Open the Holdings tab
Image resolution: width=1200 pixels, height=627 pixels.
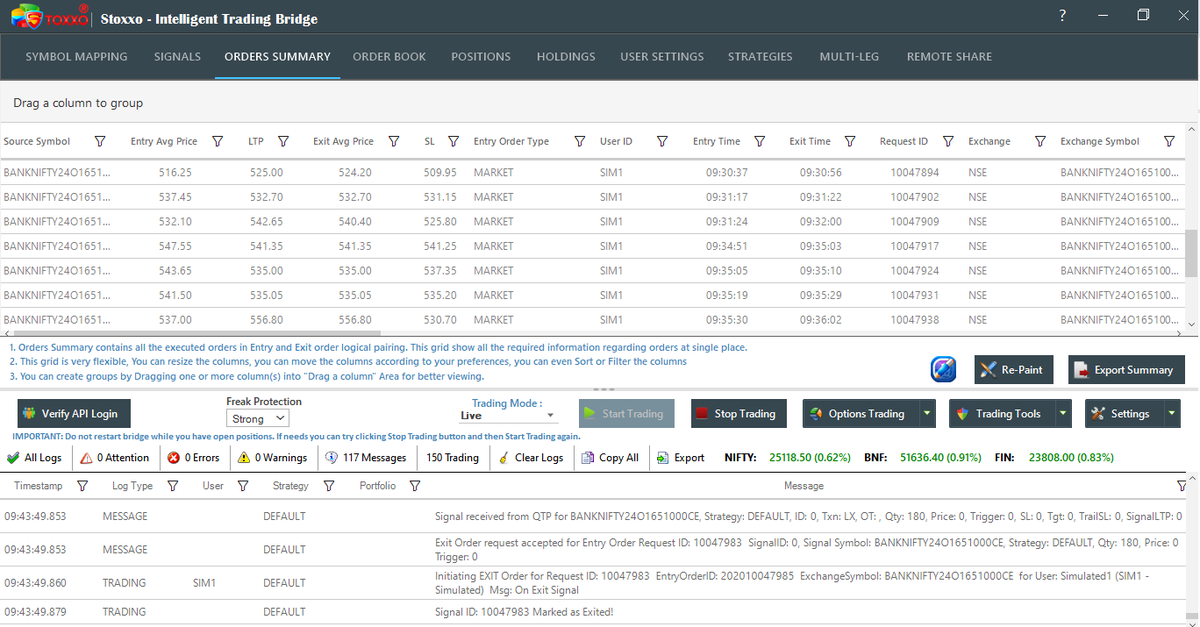click(x=566, y=57)
